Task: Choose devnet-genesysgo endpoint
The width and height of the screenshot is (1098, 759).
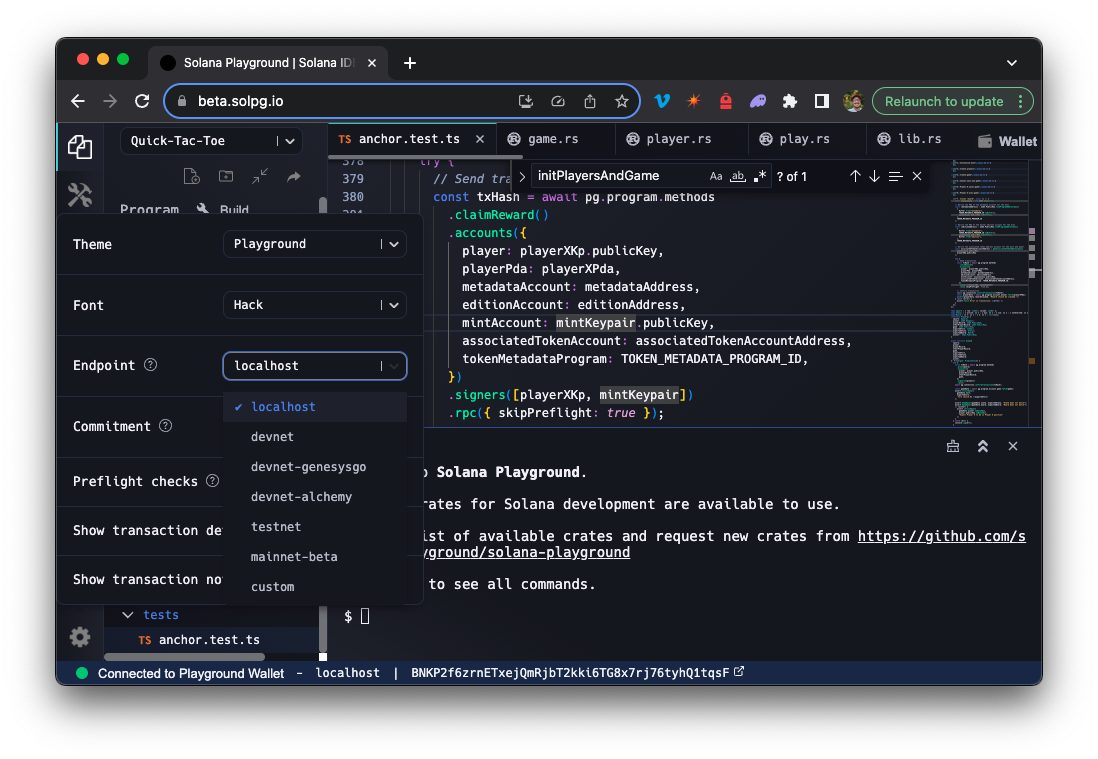Action: click(315, 467)
